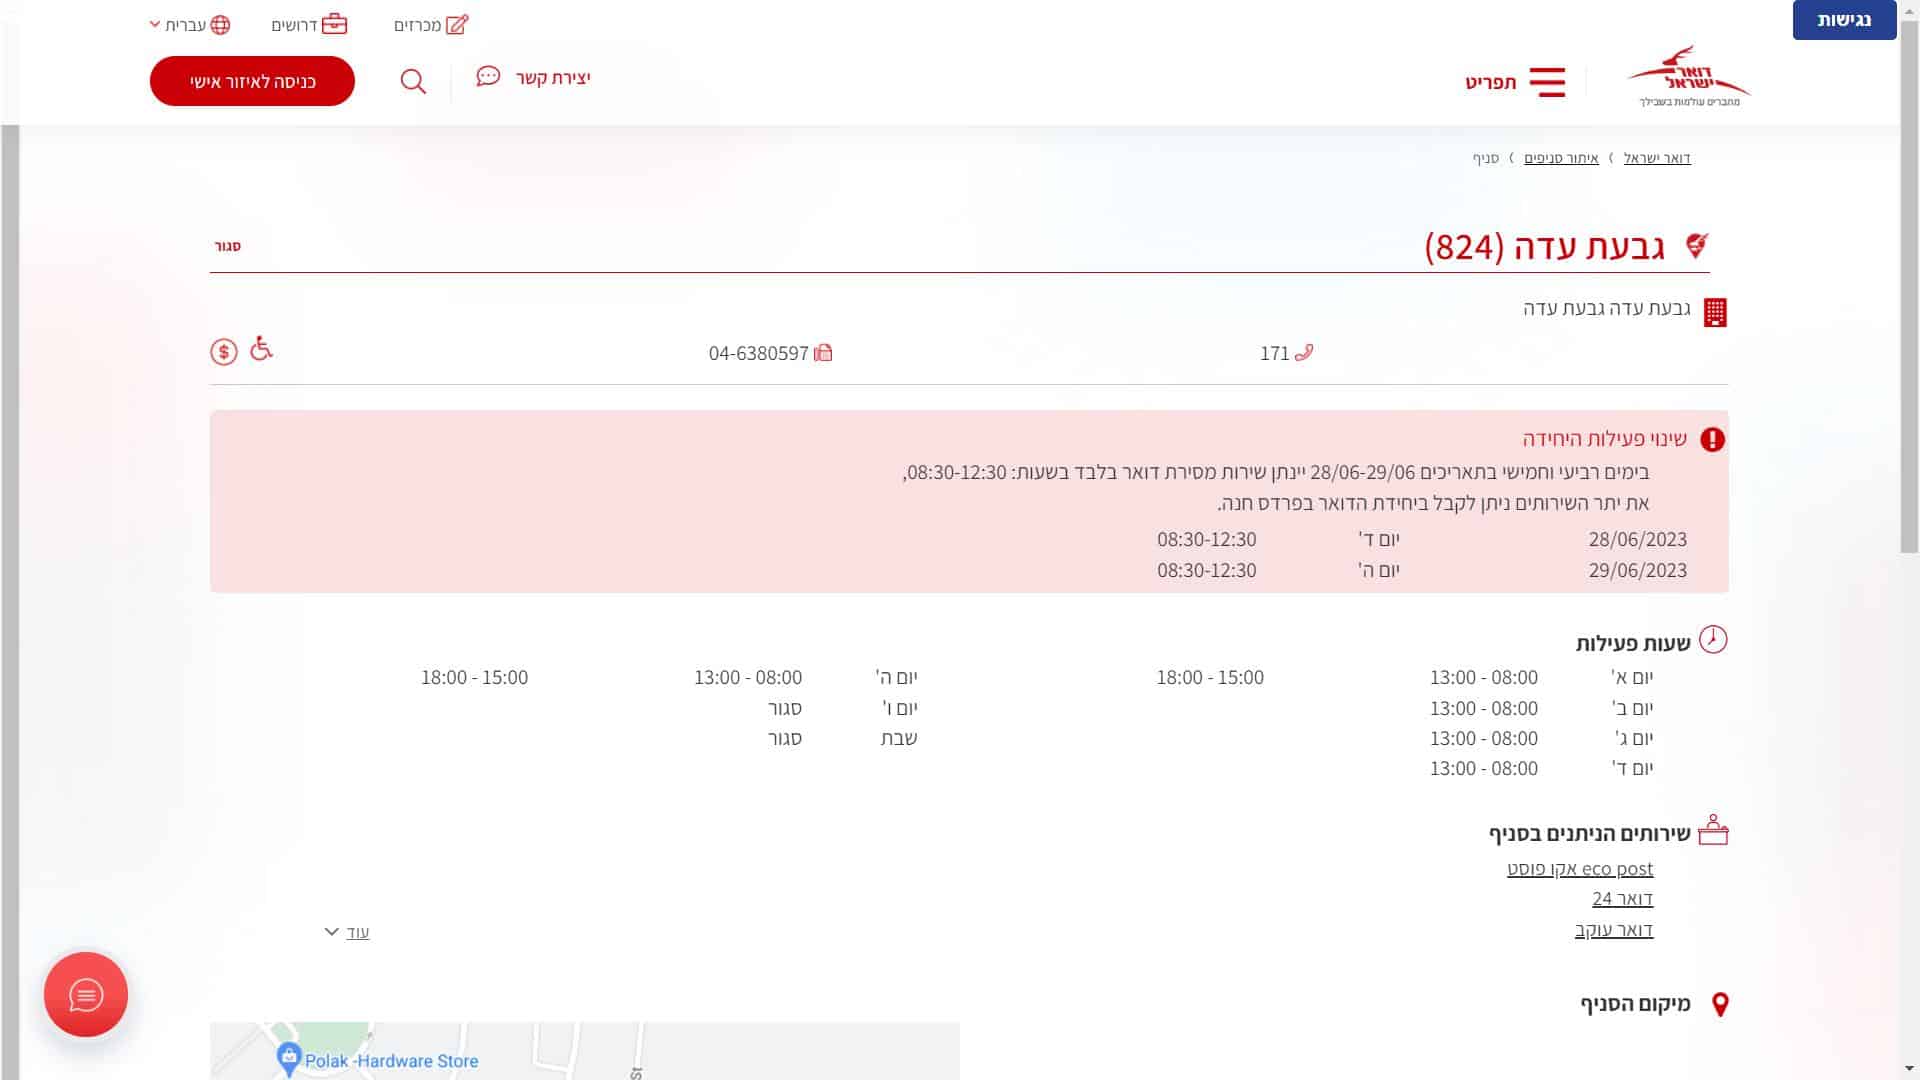Expand more services with עוד

click(x=348, y=932)
